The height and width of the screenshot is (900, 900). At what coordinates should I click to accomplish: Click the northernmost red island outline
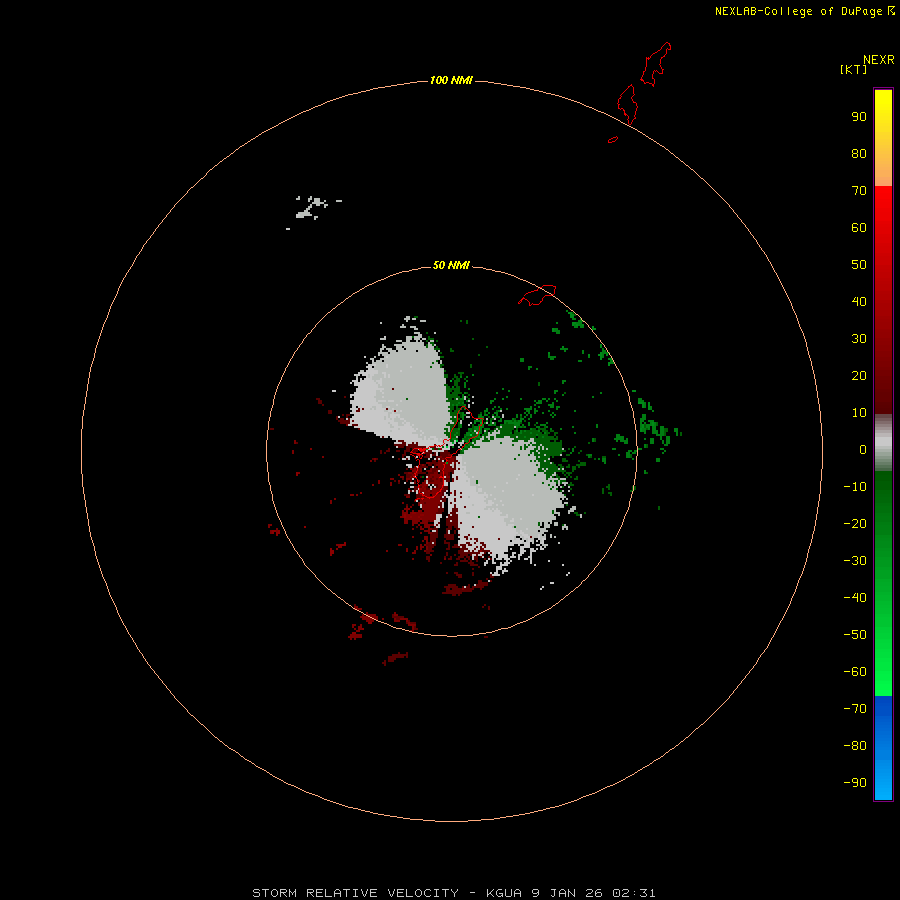[655, 64]
